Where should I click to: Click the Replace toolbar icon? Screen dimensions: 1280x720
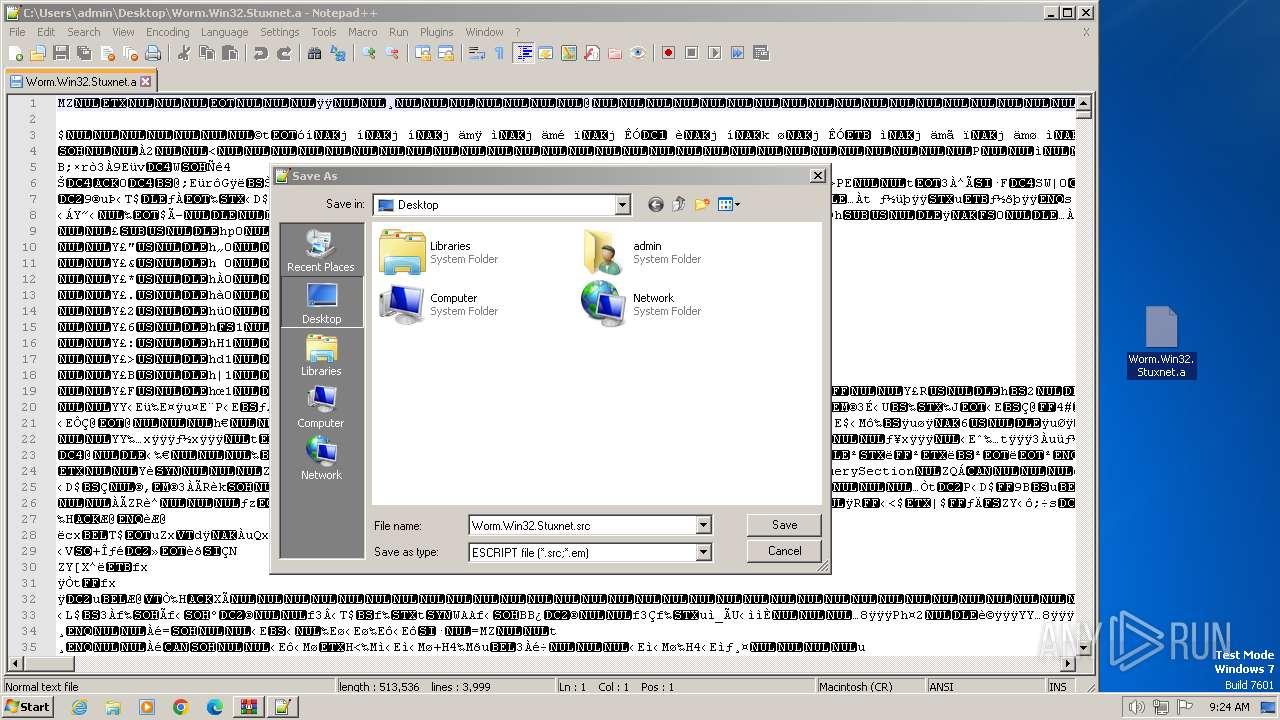click(338, 53)
